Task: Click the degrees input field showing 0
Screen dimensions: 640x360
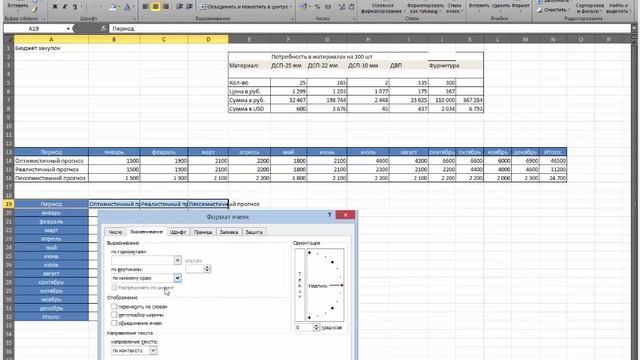Action: (x=304, y=327)
